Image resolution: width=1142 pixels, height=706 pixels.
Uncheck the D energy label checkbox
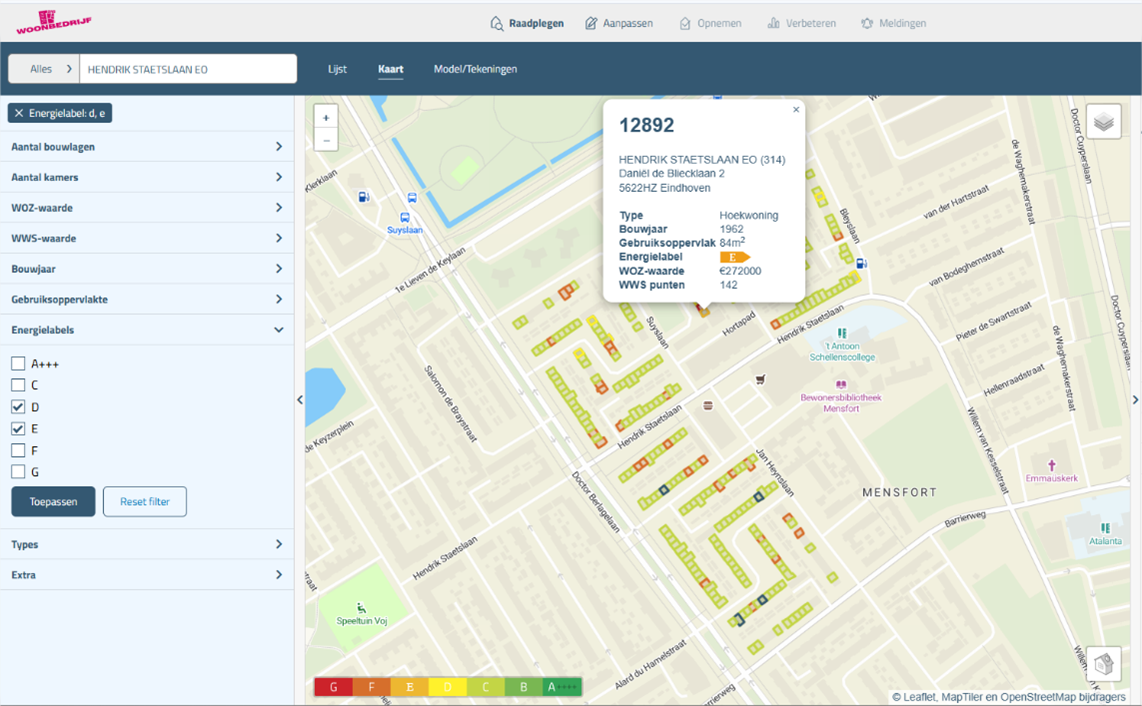click(x=18, y=407)
